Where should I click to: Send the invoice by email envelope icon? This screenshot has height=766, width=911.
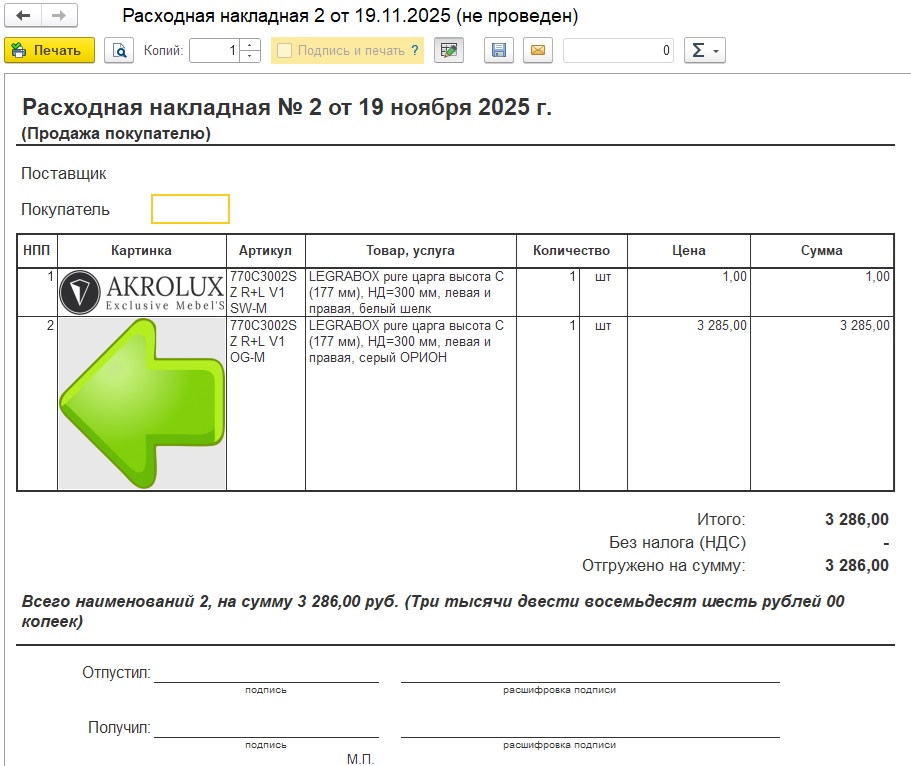click(x=538, y=51)
